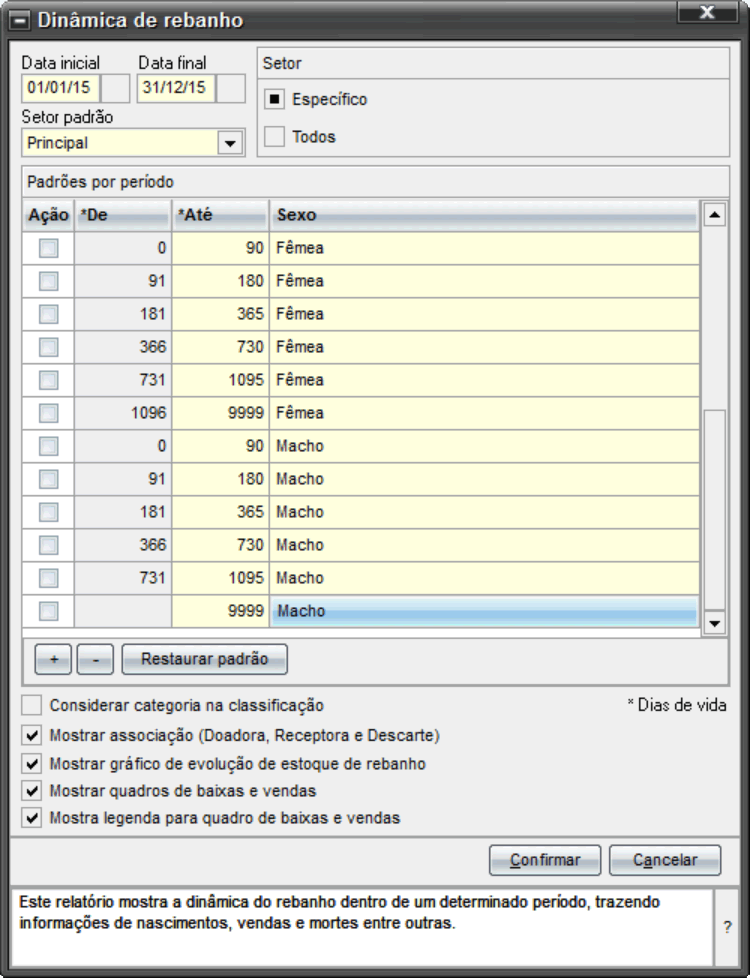The height and width of the screenshot is (978, 750).
Task: Check Ação box for Macho 731 to 1095 row
Action: [x=49, y=579]
